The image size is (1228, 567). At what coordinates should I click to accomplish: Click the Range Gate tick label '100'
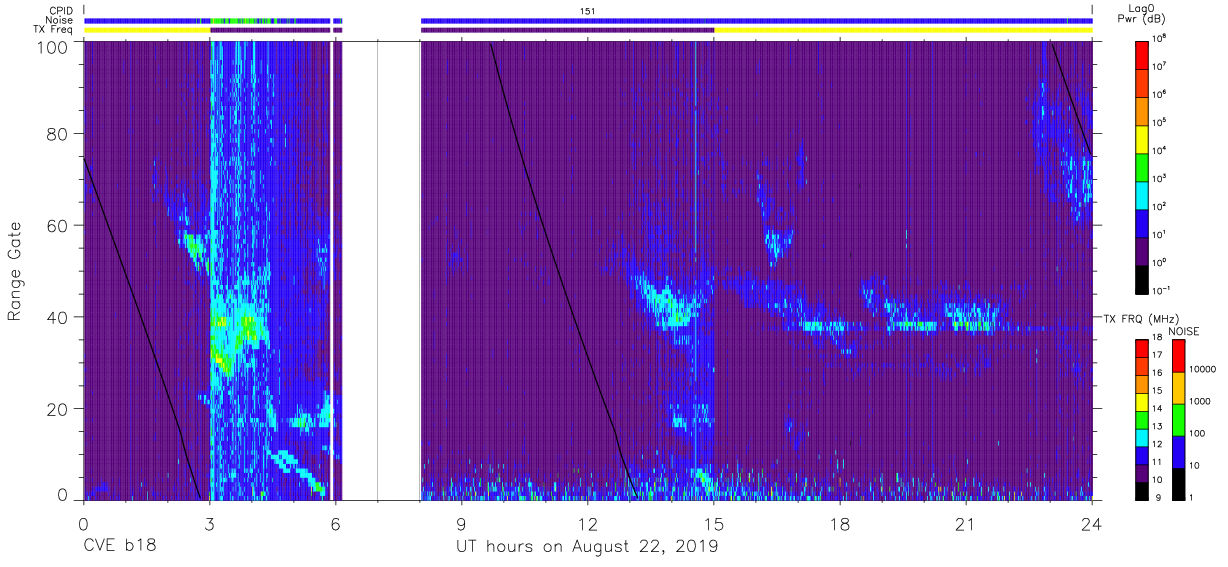pos(54,47)
